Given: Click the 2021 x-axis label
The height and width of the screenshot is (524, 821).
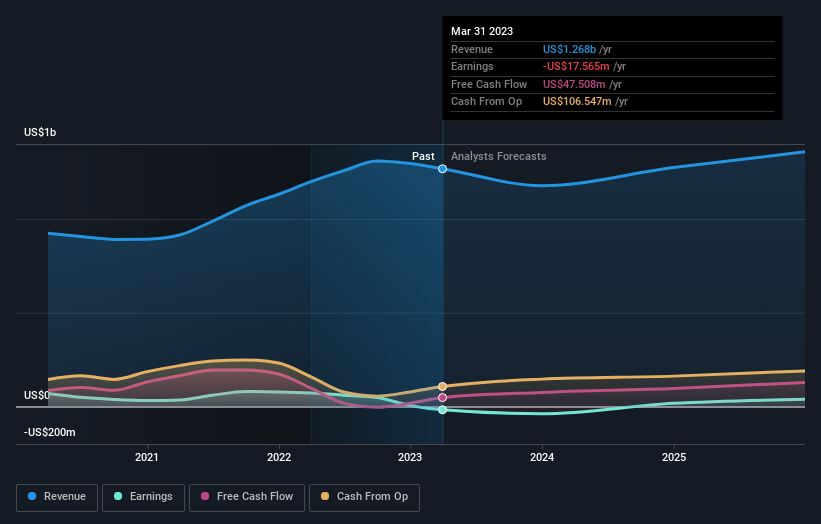Looking at the screenshot, I should click(x=147, y=457).
